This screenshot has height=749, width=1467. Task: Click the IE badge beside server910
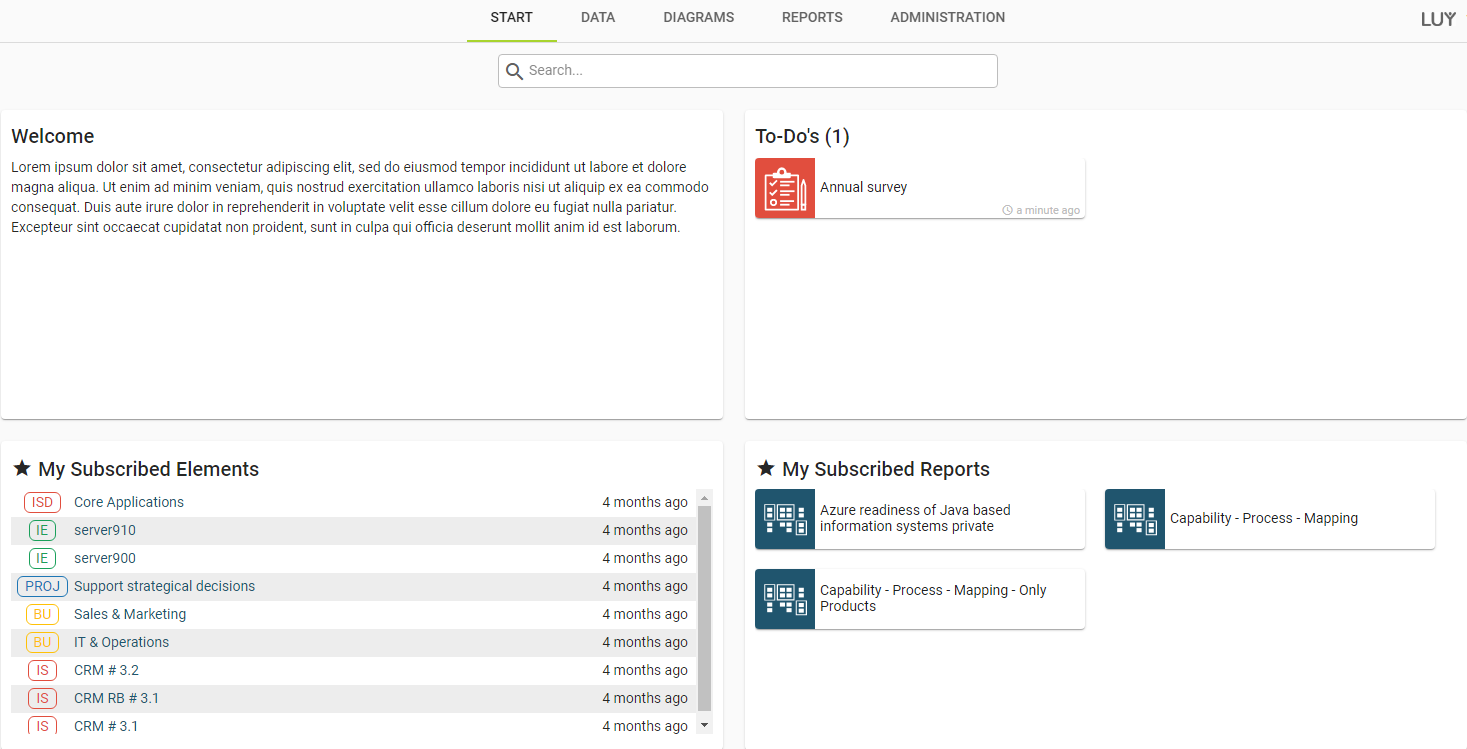pyautogui.click(x=42, y=530)
